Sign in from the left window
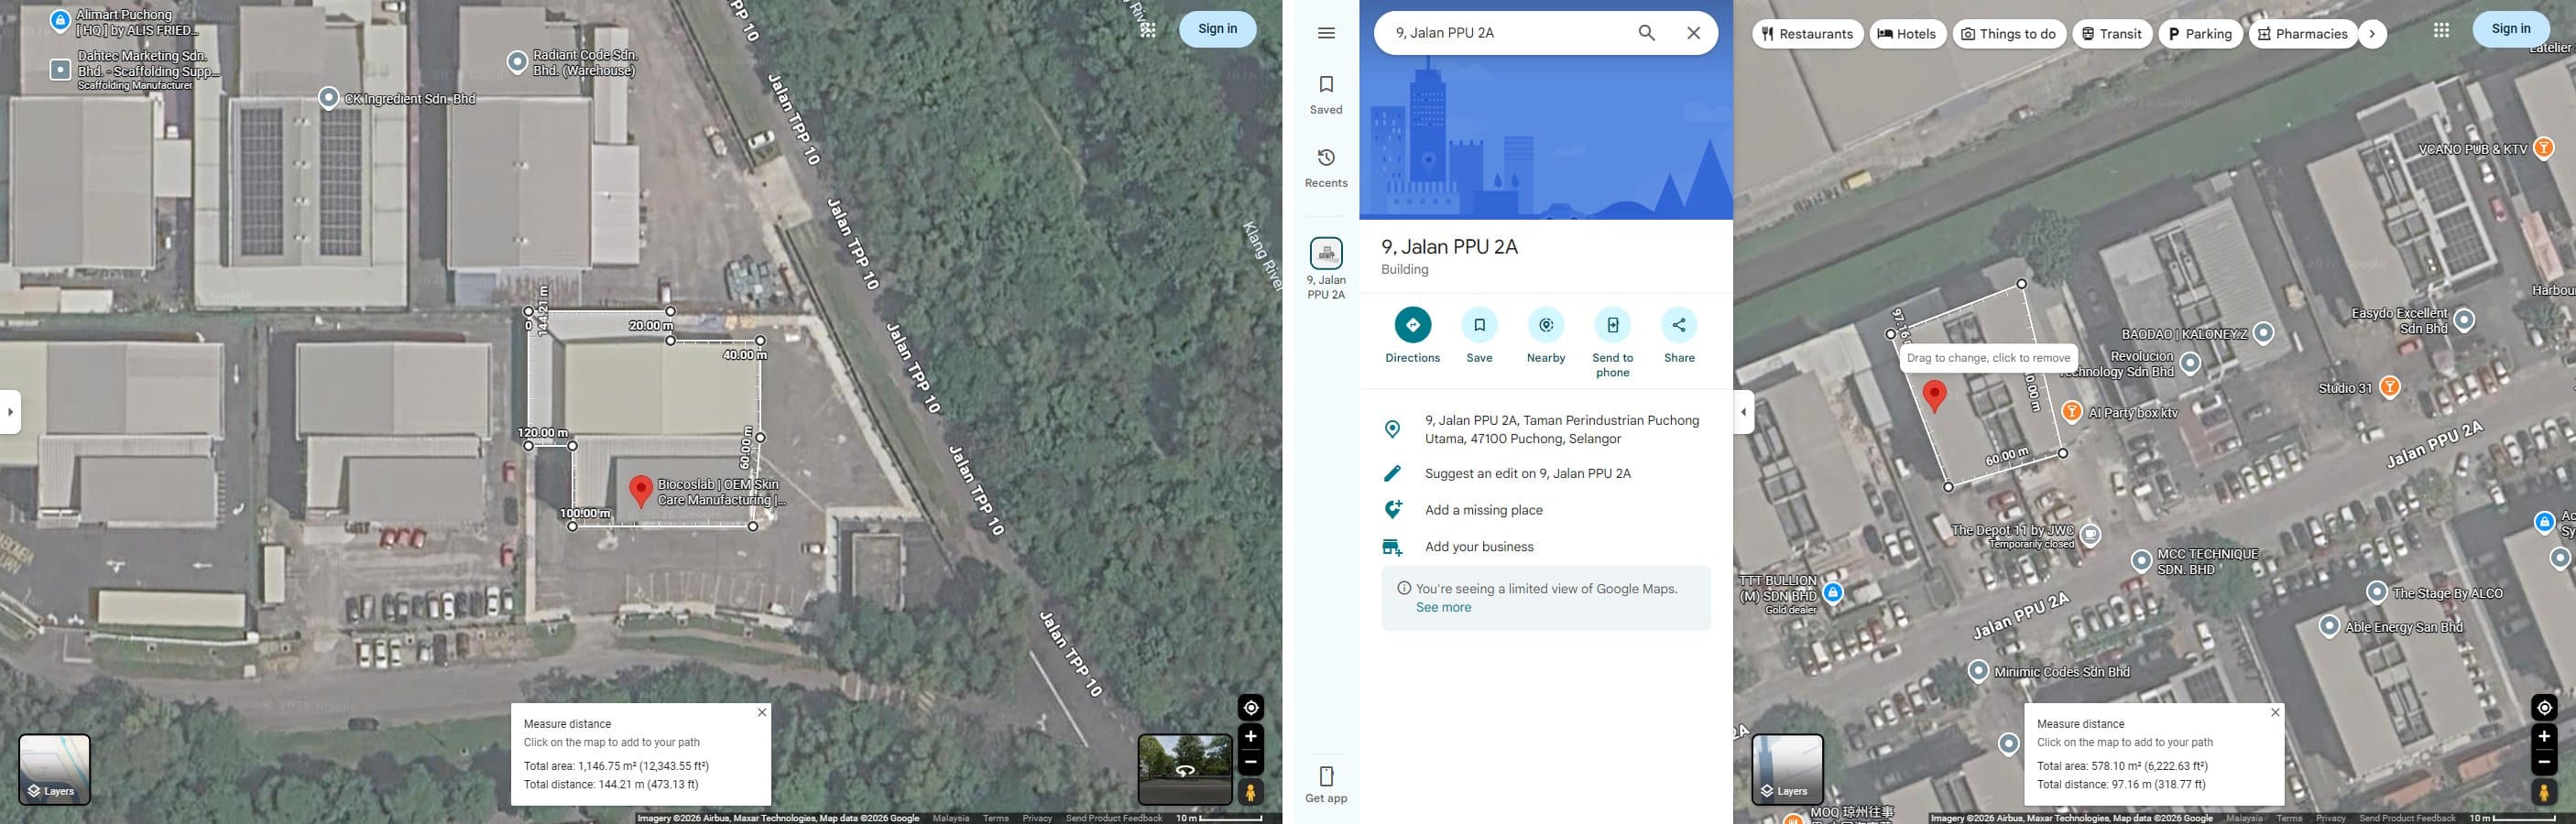 click(x=1217, y=29)
